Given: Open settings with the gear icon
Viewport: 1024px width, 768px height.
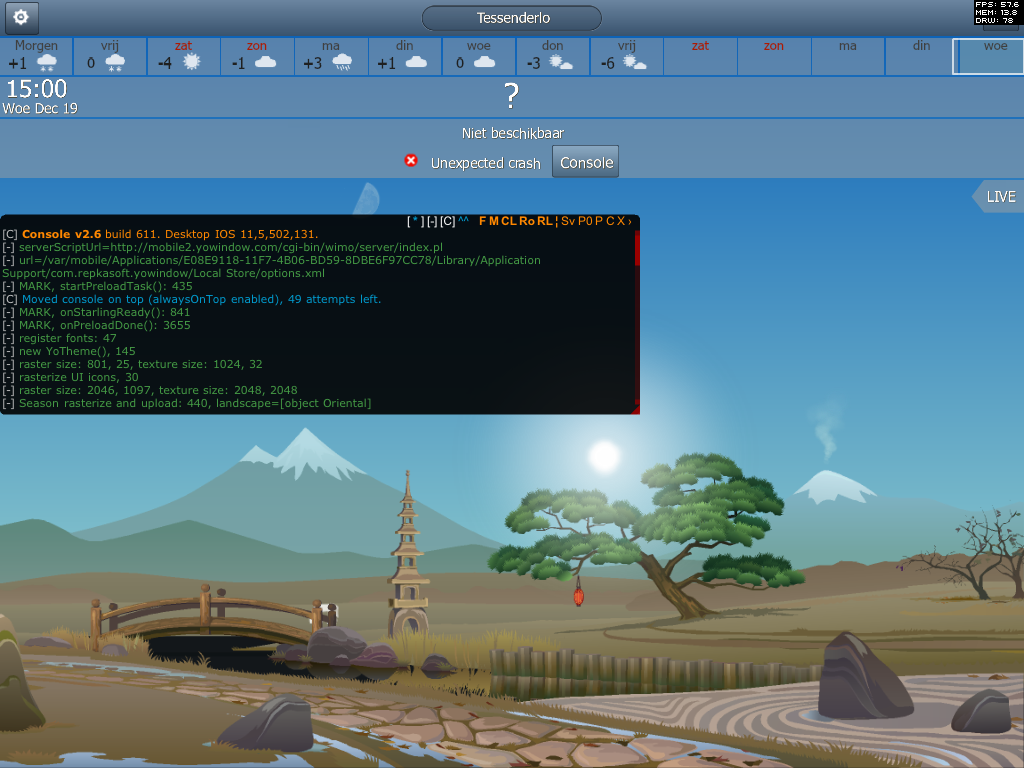Looking at the screenshot, I should 21,17.
